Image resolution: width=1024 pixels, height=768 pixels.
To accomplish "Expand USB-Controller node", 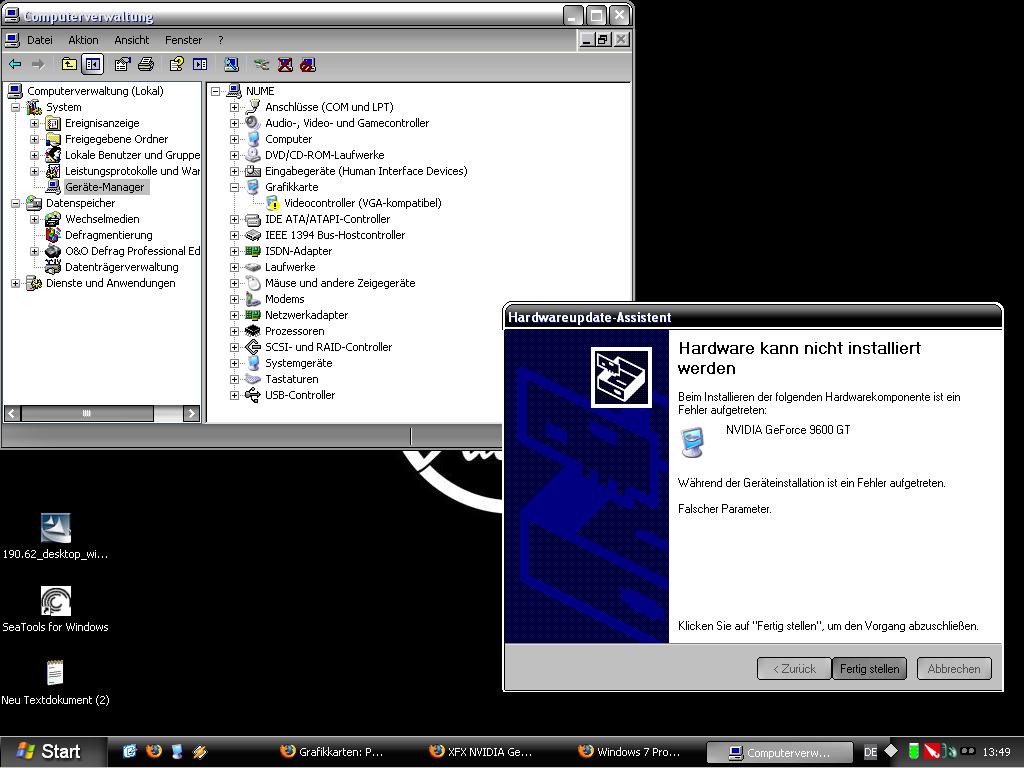I will pos(234,395).
